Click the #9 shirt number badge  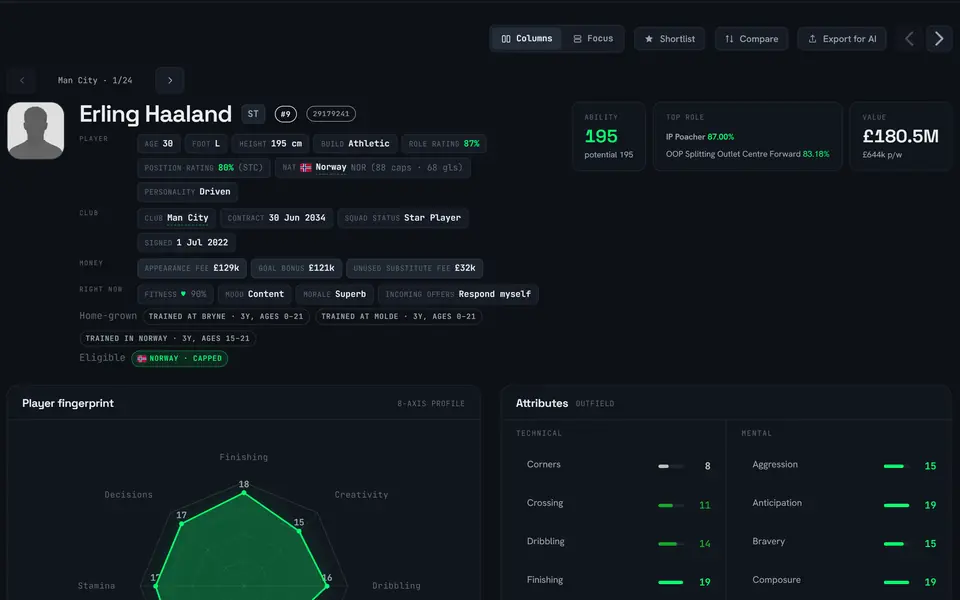[x=285, y=114]
